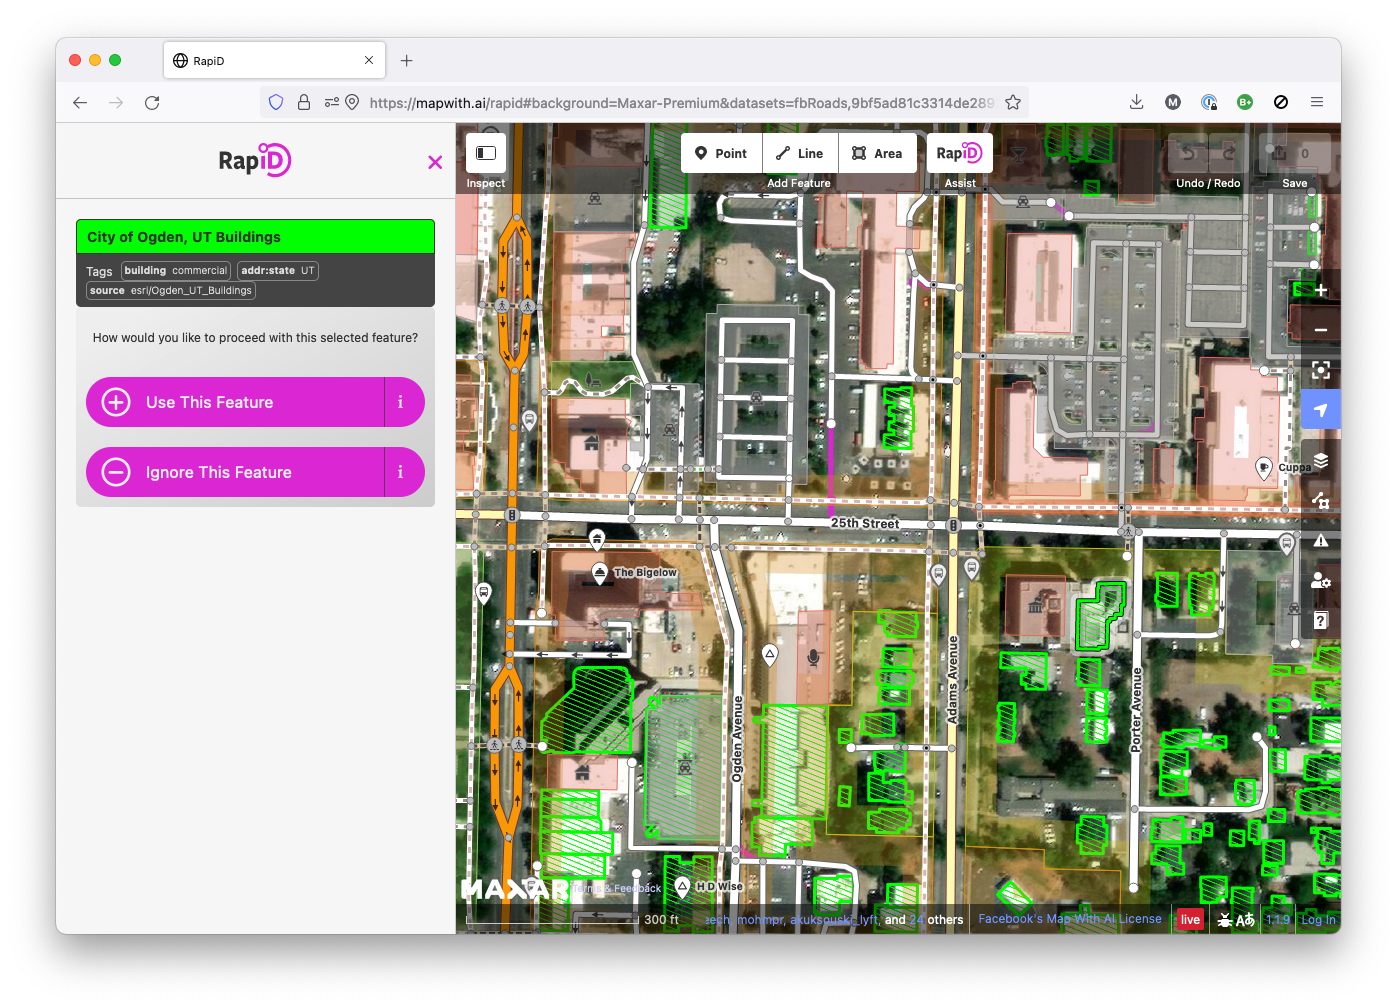Screen dimensions: 1397x1008
Task: Click the Save upload button
Action: [x=1294, y=153]
